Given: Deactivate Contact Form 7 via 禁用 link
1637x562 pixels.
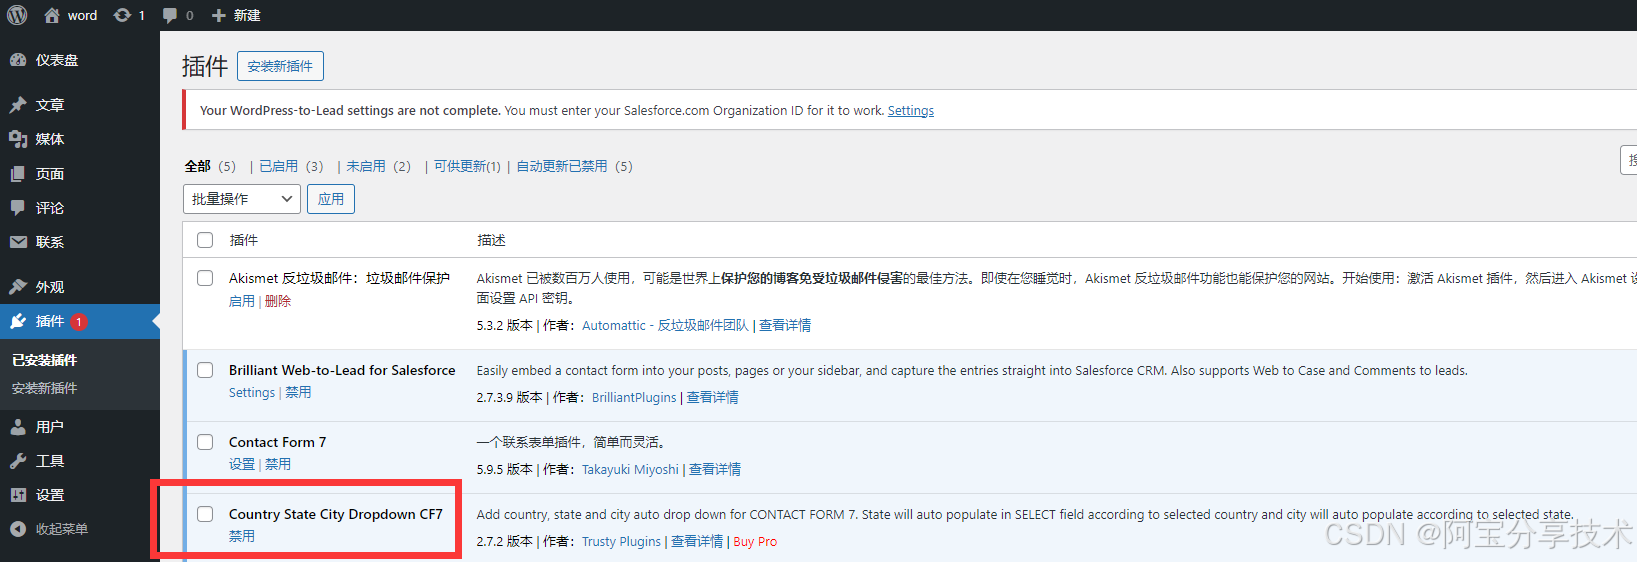Looking at the screenshot, I should (278, 465).
